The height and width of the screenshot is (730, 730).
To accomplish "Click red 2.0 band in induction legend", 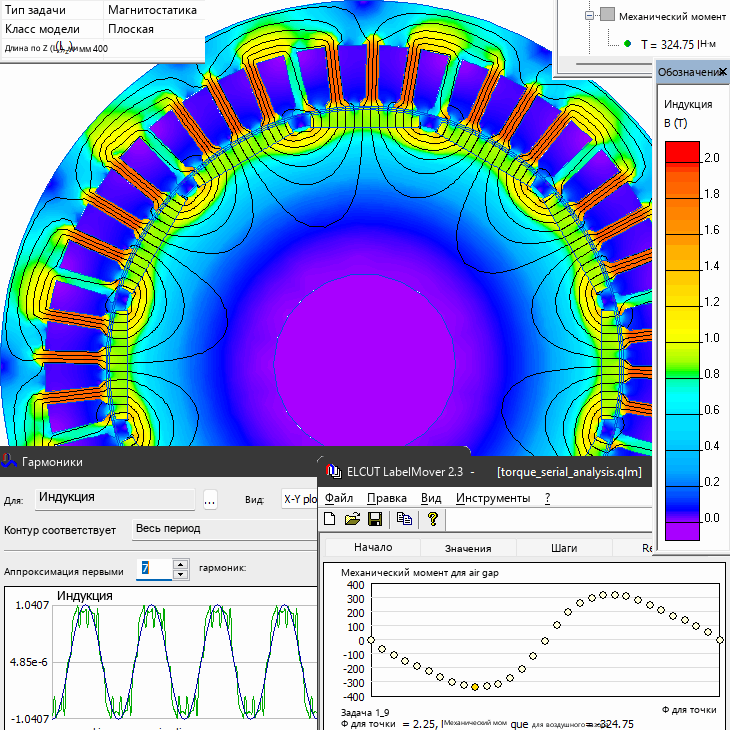I will click(x=682, y=152).
